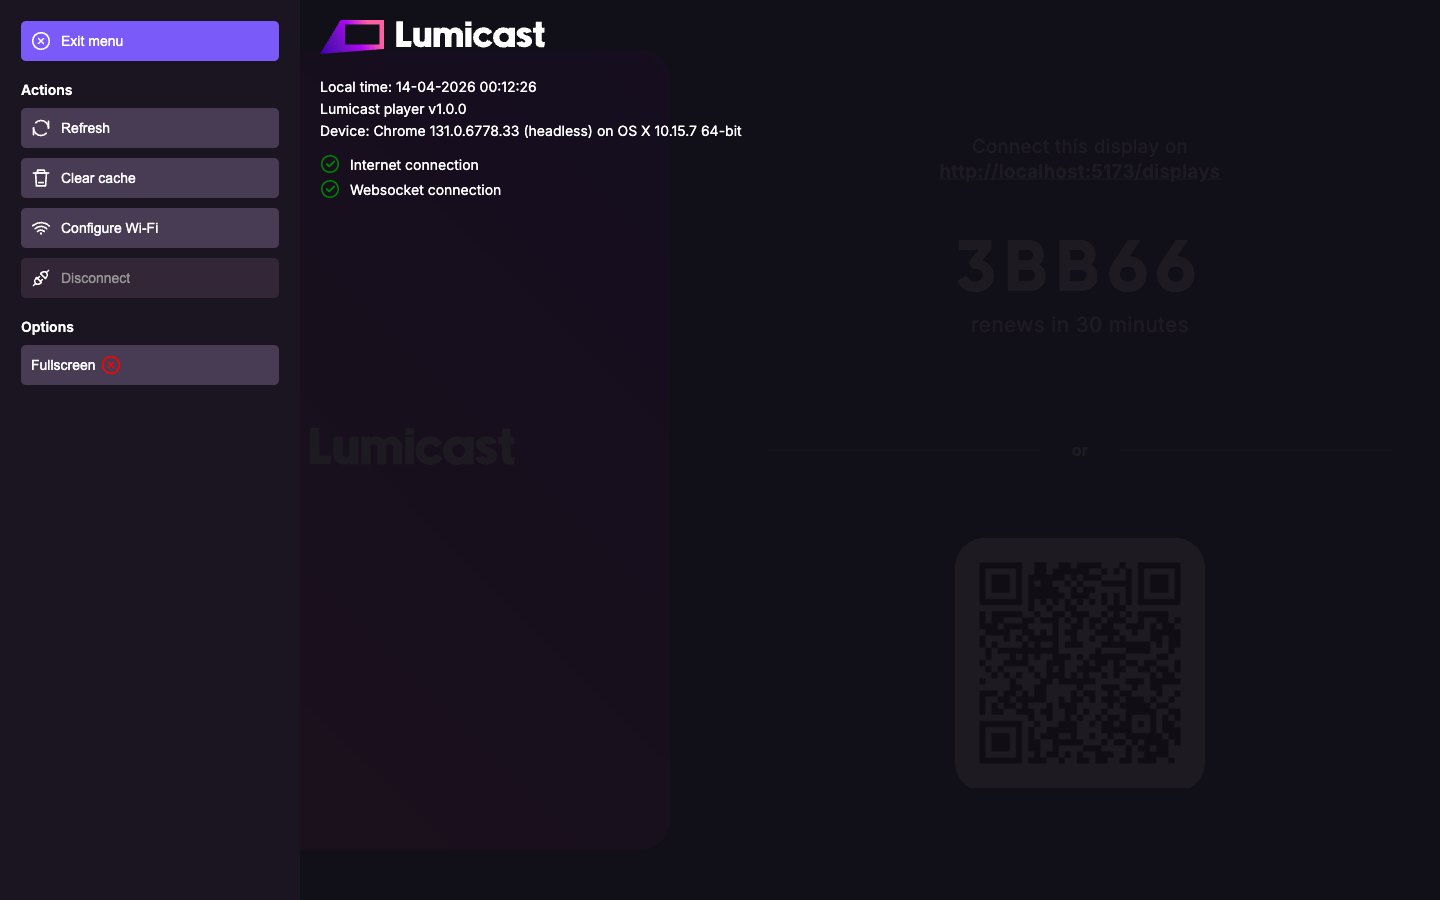Click the QR code image

point(1080,663)
